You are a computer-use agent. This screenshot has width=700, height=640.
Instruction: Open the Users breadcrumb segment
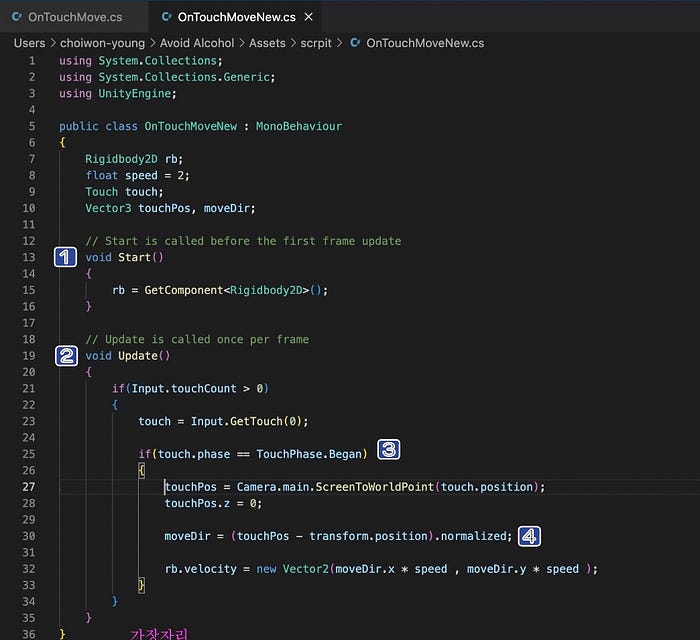[29, 43]
